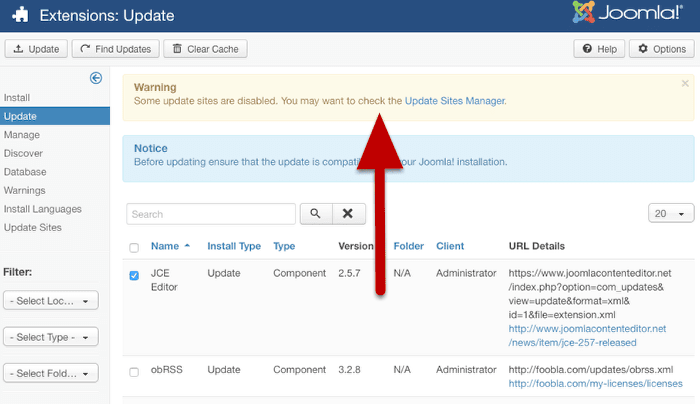Viewport: 700px width, 404px height.
Task: Collapse sidebar with left-arrow circle icon
Action: coord(96,78)
